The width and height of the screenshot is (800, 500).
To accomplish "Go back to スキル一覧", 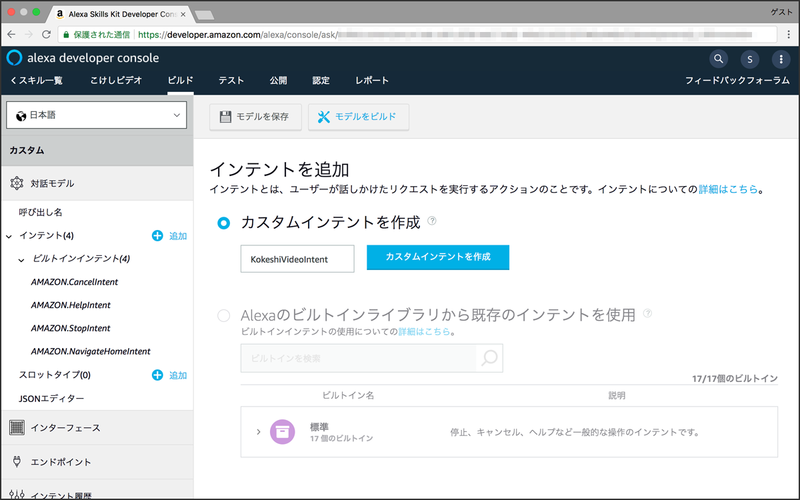I will (x=36, y=80).
